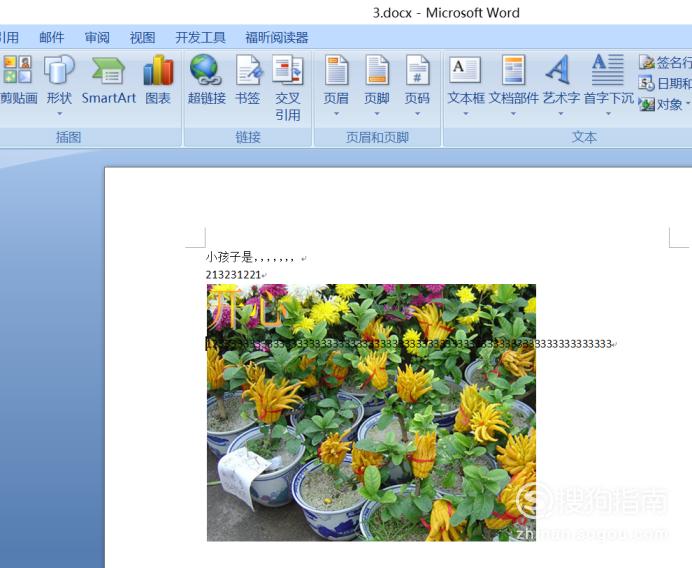The width and height of the screenshot is (692, 568).
Task: Expand the 页码 dropdown arrow
Action: click(x=417, y=114)
